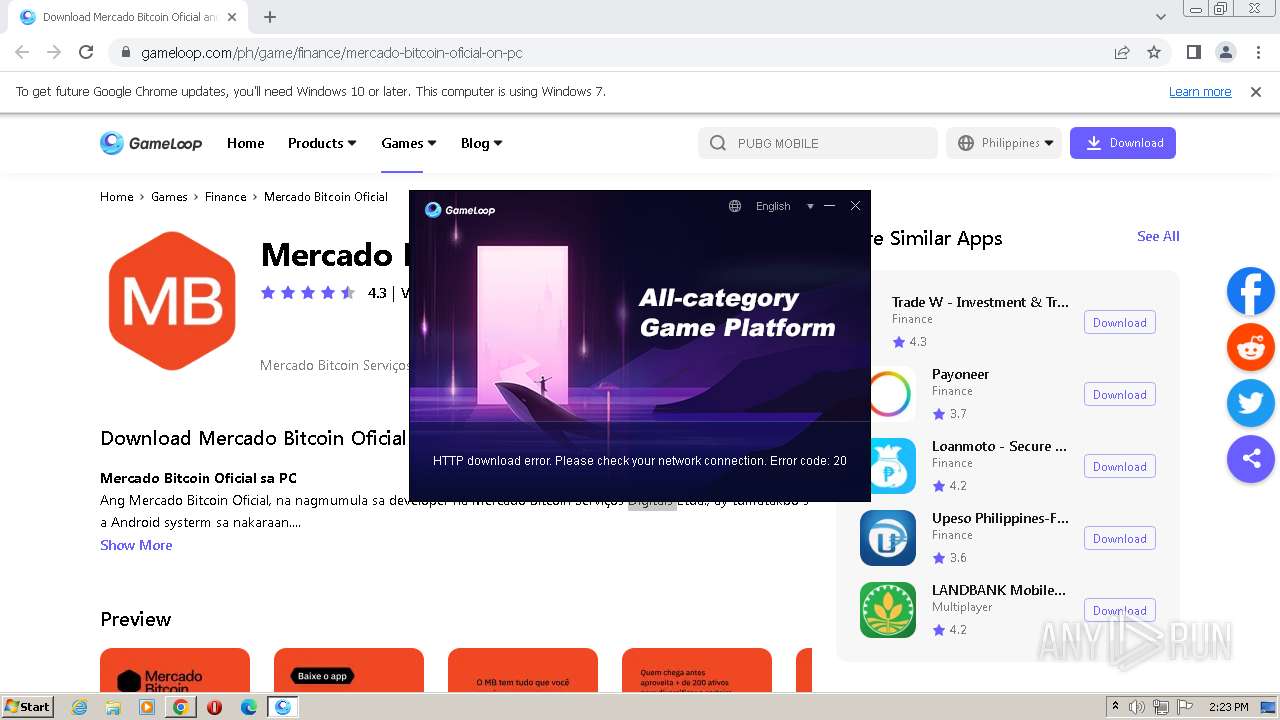
Task: Open the Loanmoto app icon
Action: click(890, 466)
